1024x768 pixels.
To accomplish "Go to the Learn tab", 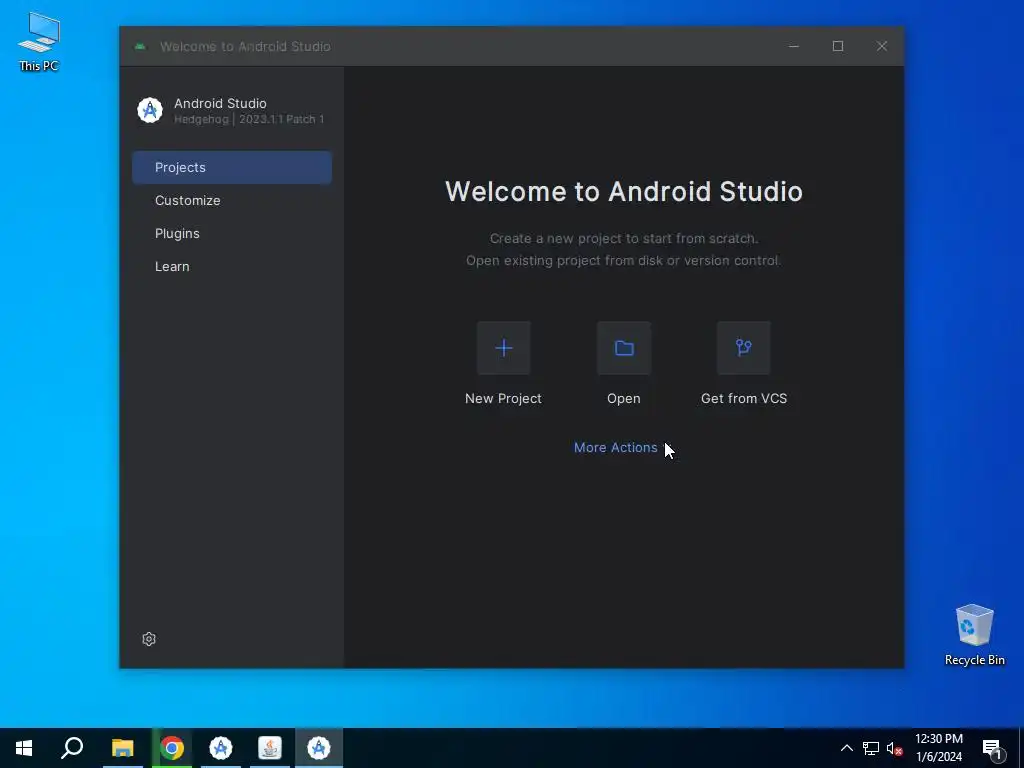I will (232, 266).
